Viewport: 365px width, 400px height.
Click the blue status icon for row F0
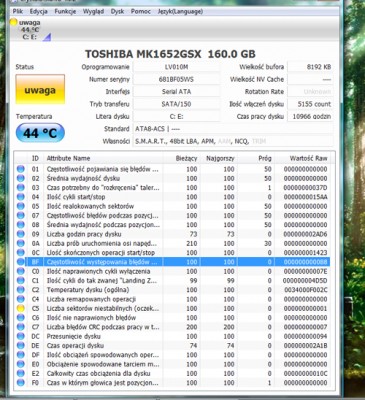point(21,383)
